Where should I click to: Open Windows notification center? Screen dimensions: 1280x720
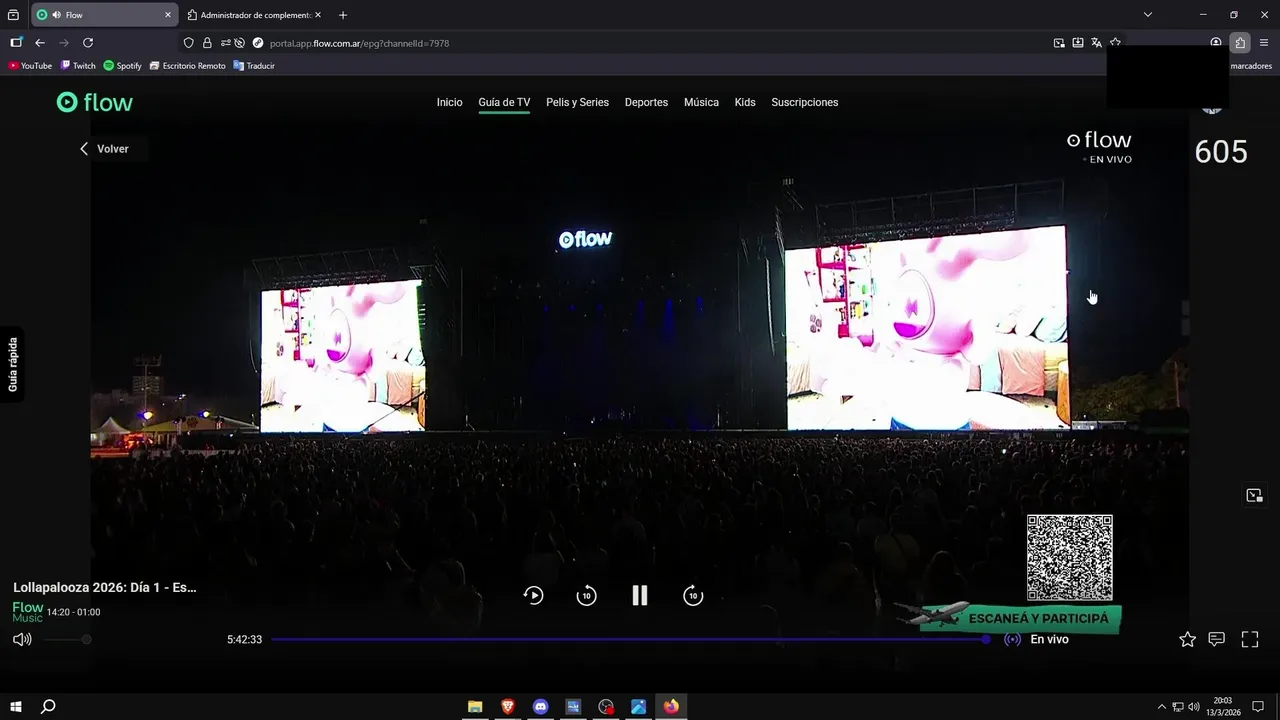(1258, 707)
